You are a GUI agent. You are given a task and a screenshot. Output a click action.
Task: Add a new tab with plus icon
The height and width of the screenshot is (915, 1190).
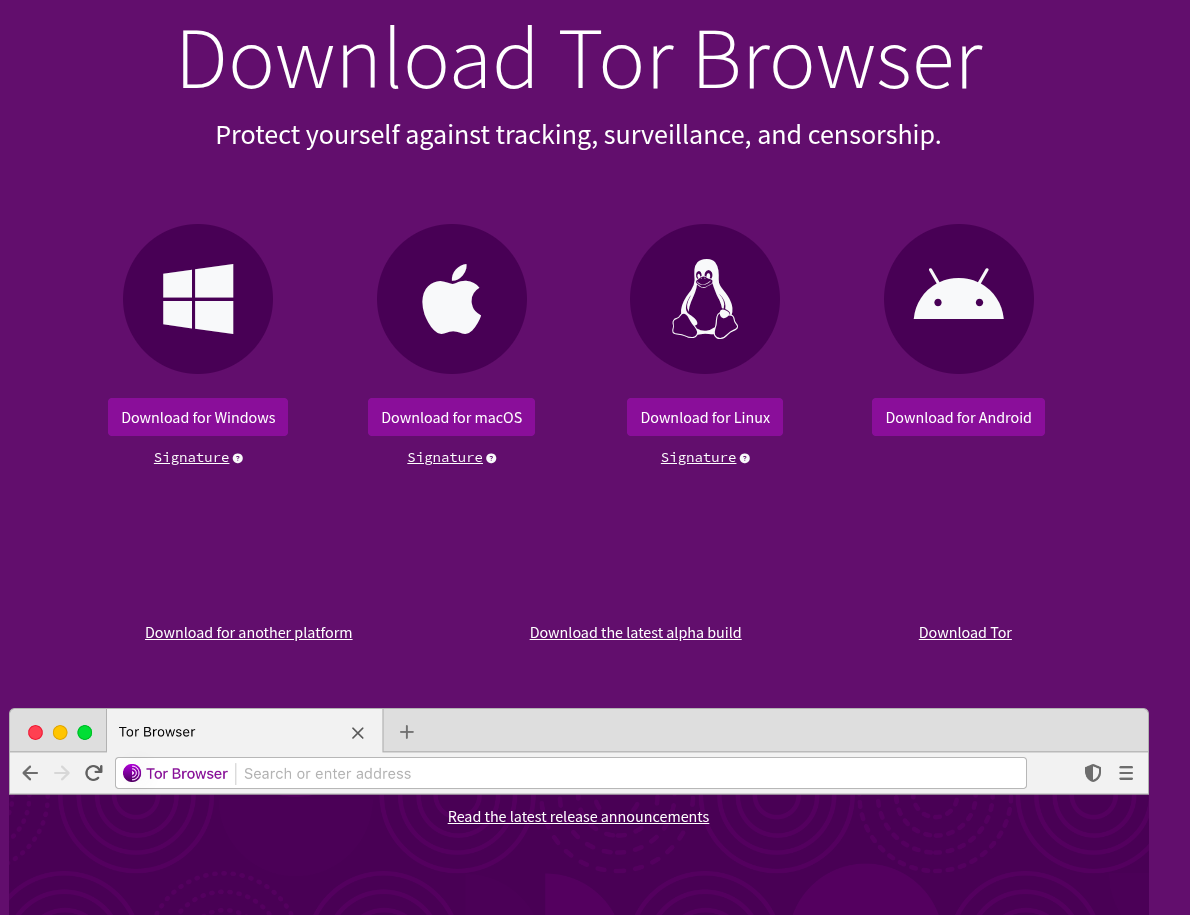coord(407,732)
